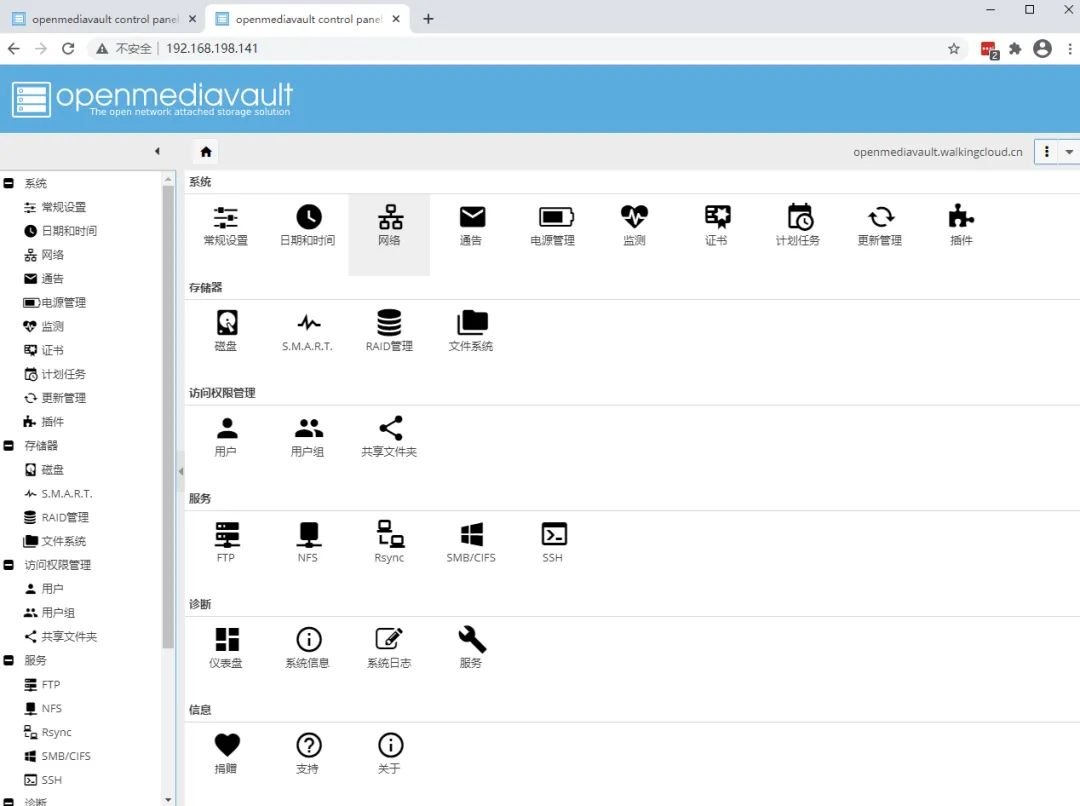Viewport: 1080px width, 806px height.
Task: Open the 仪表盘 dashboard icon
Action: [x=226, y=647]
